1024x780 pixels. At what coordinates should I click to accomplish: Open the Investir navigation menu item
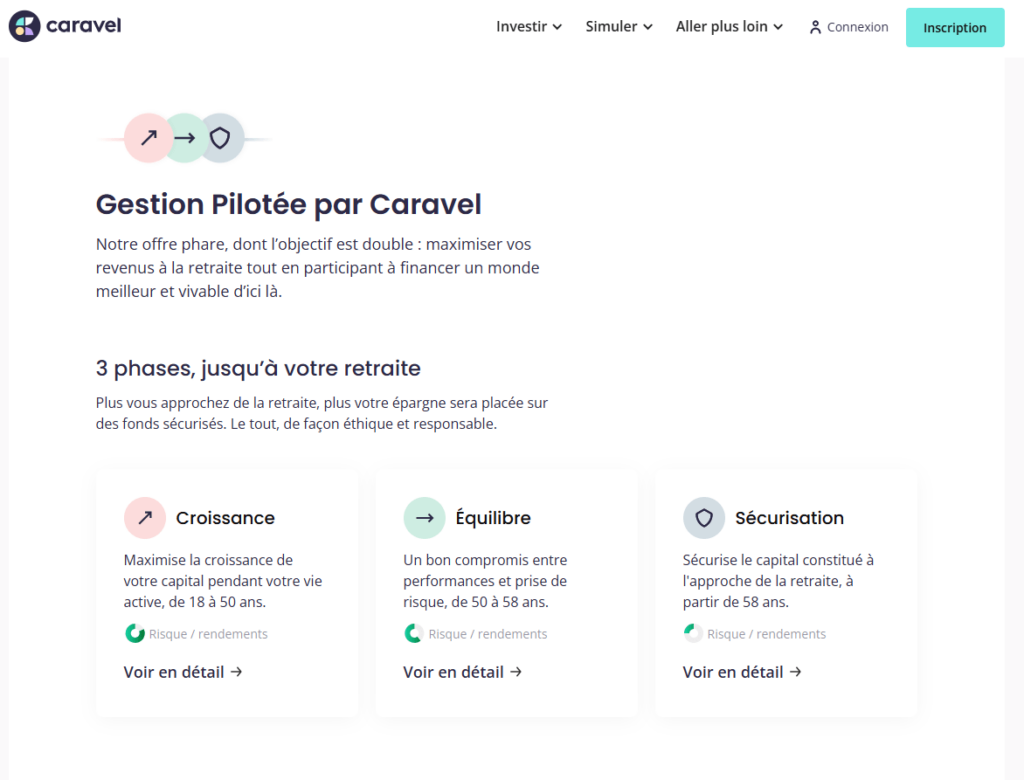pos(522,27)
